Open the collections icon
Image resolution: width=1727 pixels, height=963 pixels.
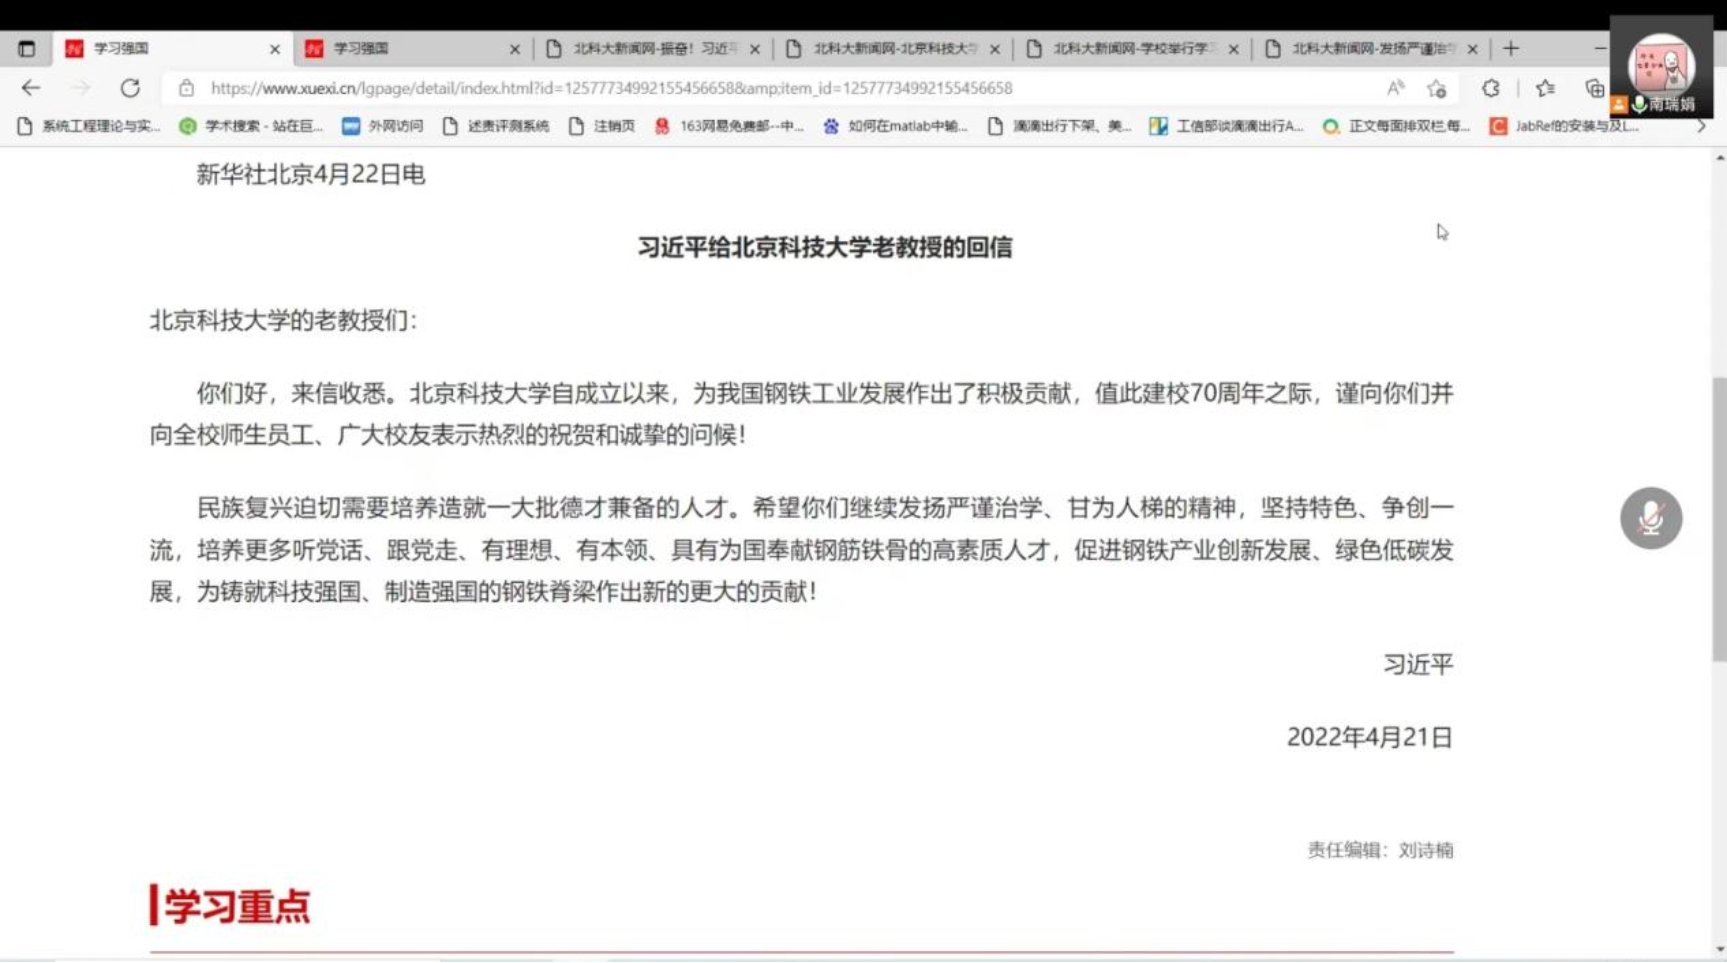1594,88
